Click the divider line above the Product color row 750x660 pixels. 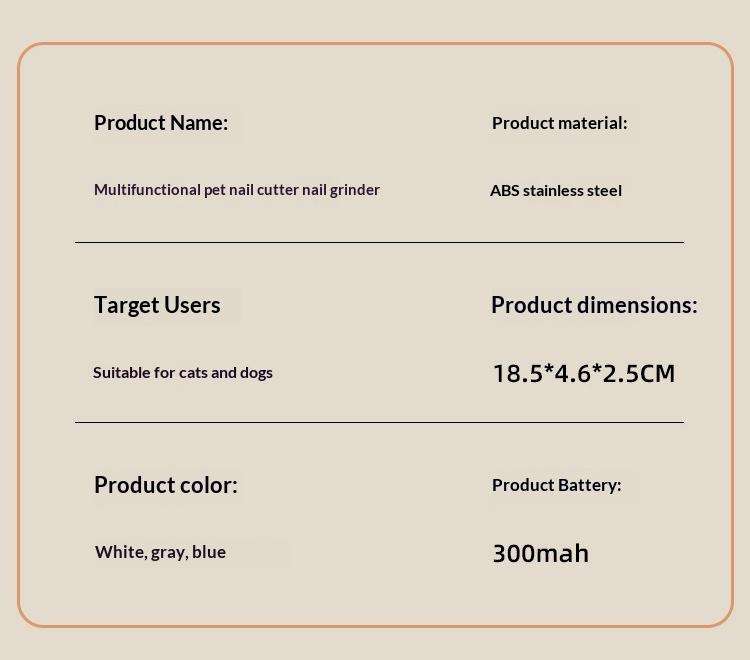point(379,422)
